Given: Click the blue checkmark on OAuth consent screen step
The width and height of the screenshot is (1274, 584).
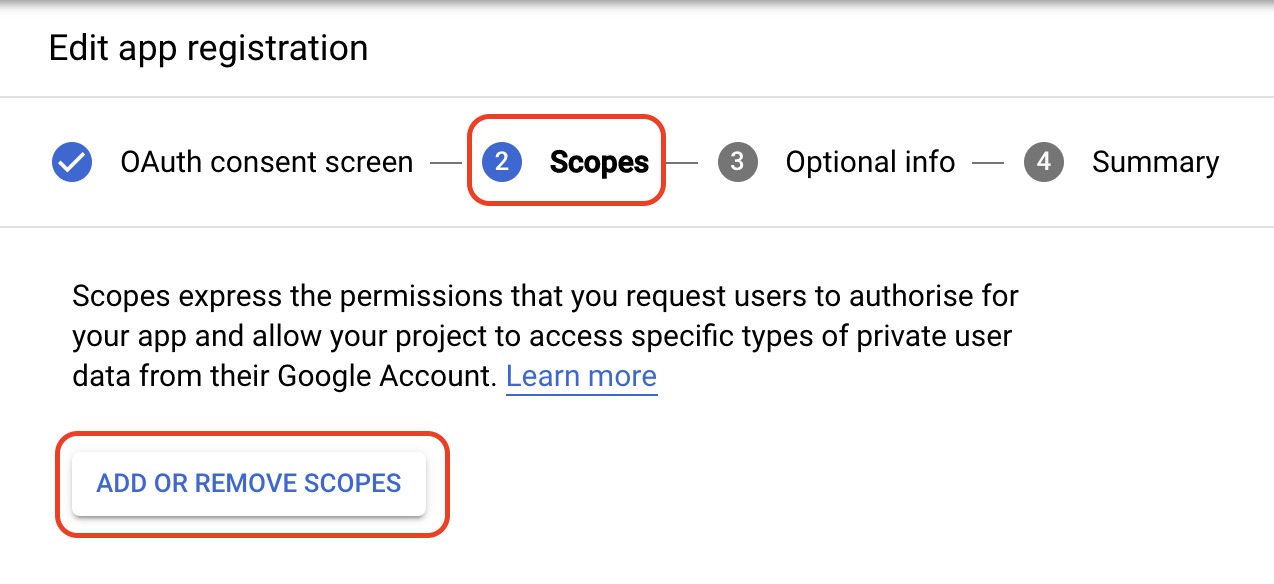Looking at the screenshot, I should tap(71, 162).
